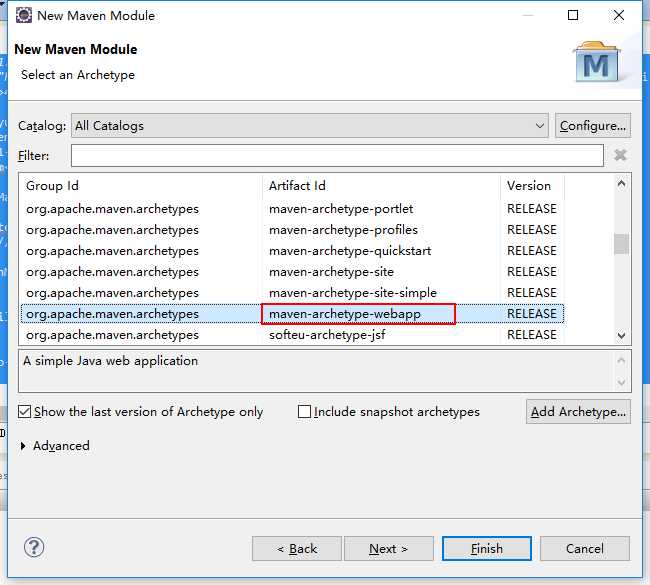This screenshot has width=650, height=585.
Task: Go Back to previous wizard page
Action: [297, 549]
